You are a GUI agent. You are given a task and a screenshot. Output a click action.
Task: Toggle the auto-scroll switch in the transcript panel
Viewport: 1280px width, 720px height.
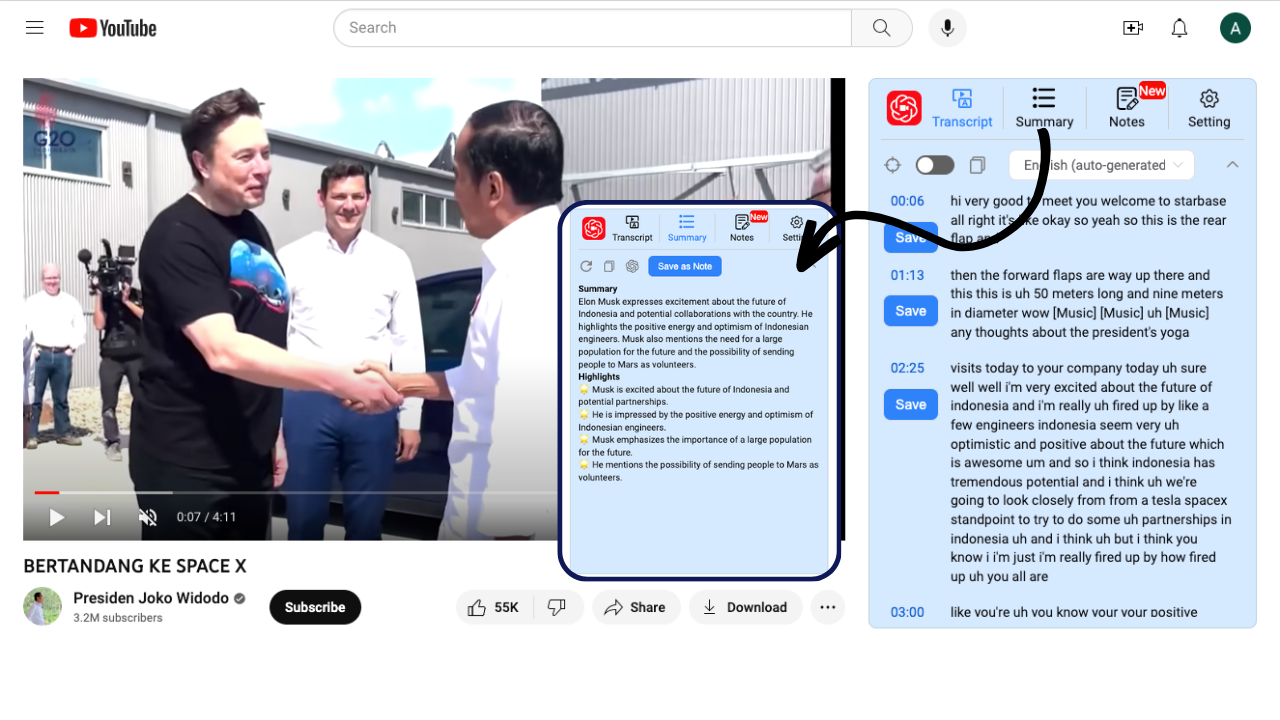tap(934, 164)
